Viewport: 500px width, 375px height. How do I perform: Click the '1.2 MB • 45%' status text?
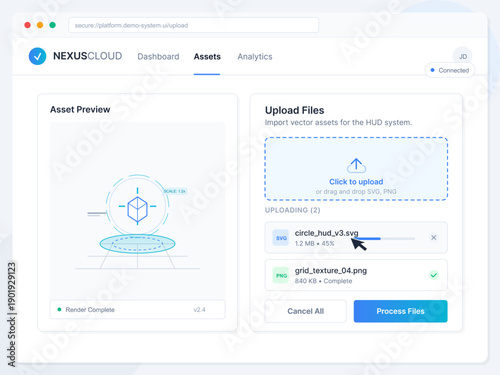(x=314, y=243)
